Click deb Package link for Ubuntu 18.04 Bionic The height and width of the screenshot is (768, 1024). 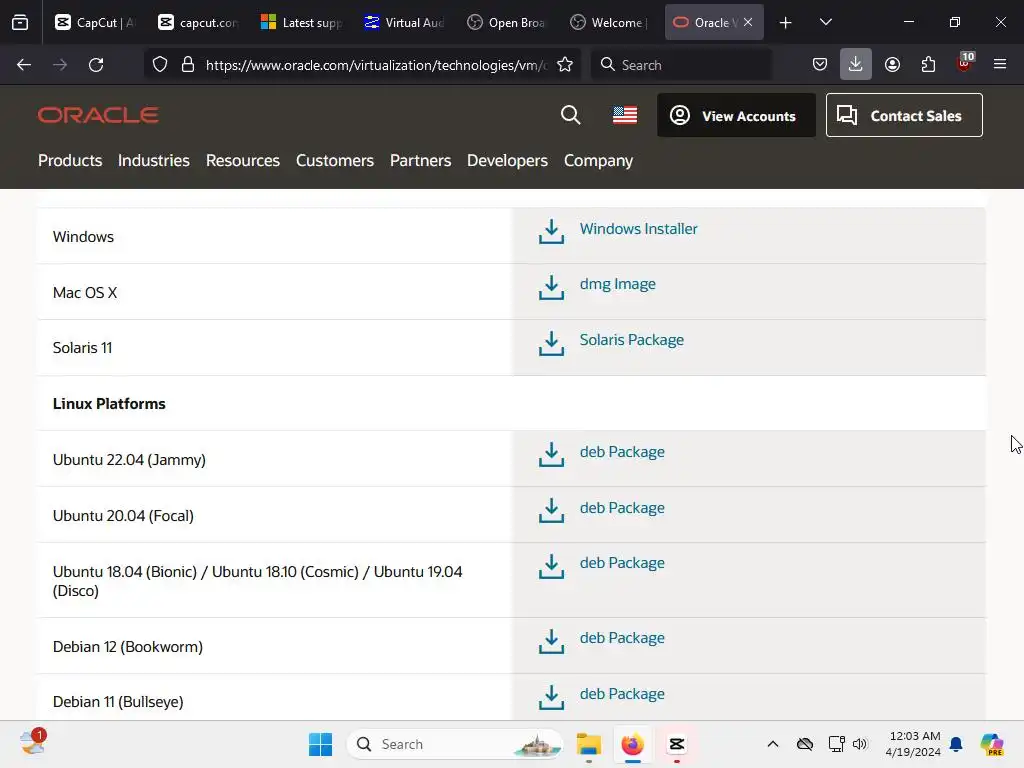click(x=622, y=563)
